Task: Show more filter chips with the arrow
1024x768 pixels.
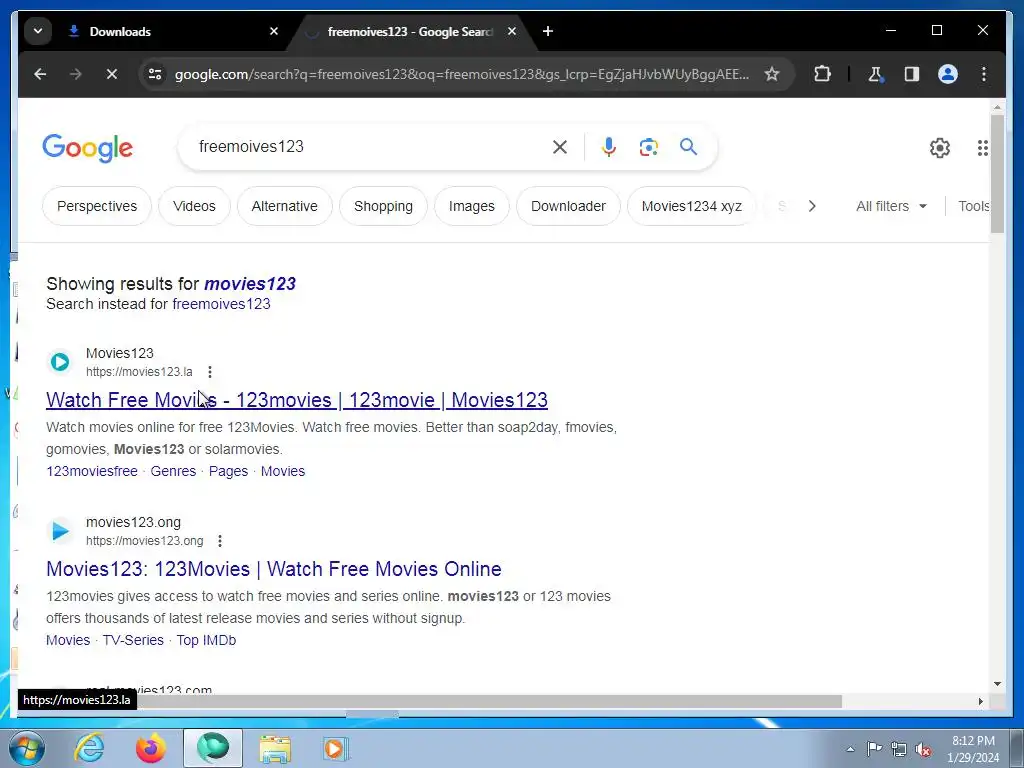Action: pos(812,206)
